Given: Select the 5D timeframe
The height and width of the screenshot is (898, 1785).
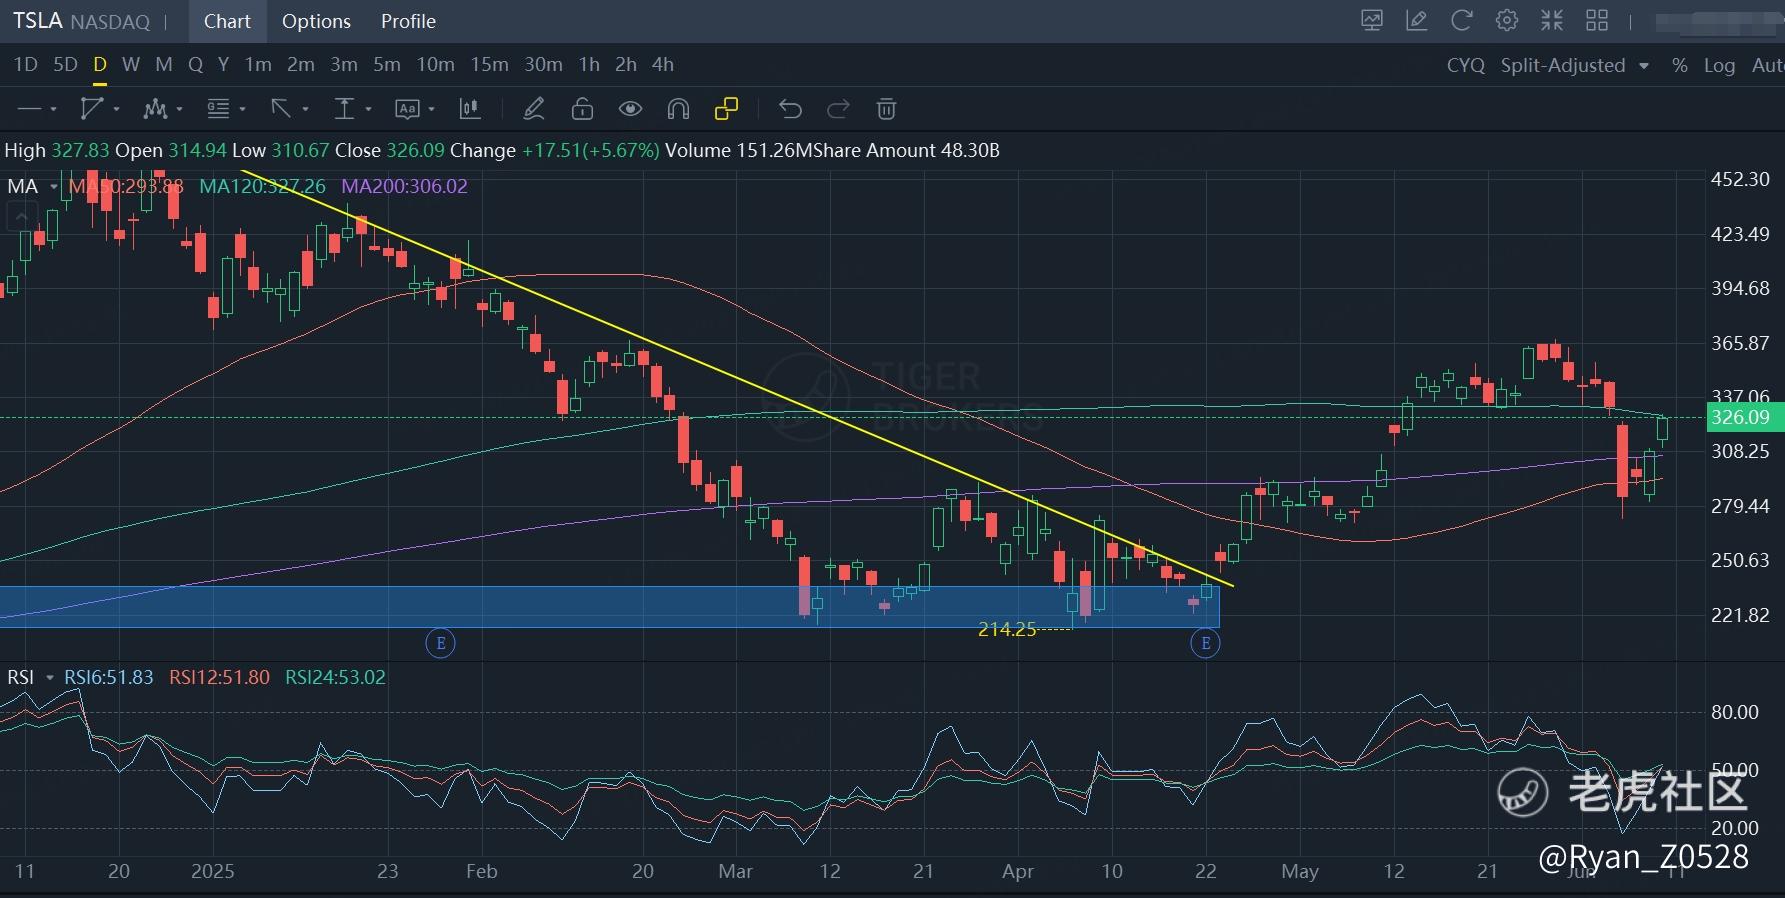Looking at the screenshot, I should pyautogui.click(x=65, y=65).
